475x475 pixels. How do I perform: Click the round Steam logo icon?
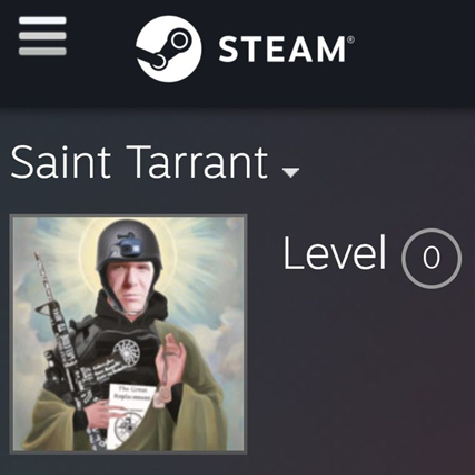click(169, 49)
